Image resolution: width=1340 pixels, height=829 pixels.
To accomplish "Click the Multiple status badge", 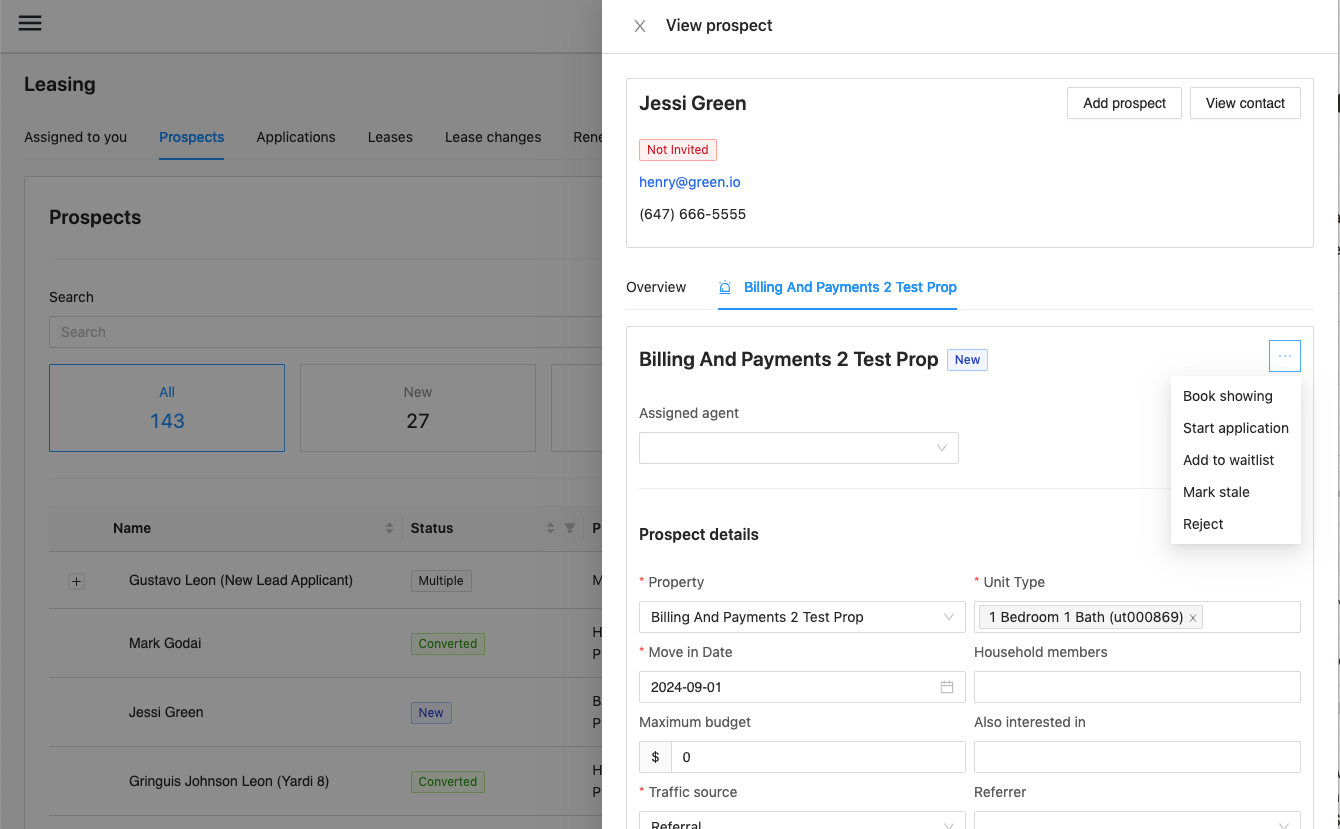I will click(x=441, y=581).
